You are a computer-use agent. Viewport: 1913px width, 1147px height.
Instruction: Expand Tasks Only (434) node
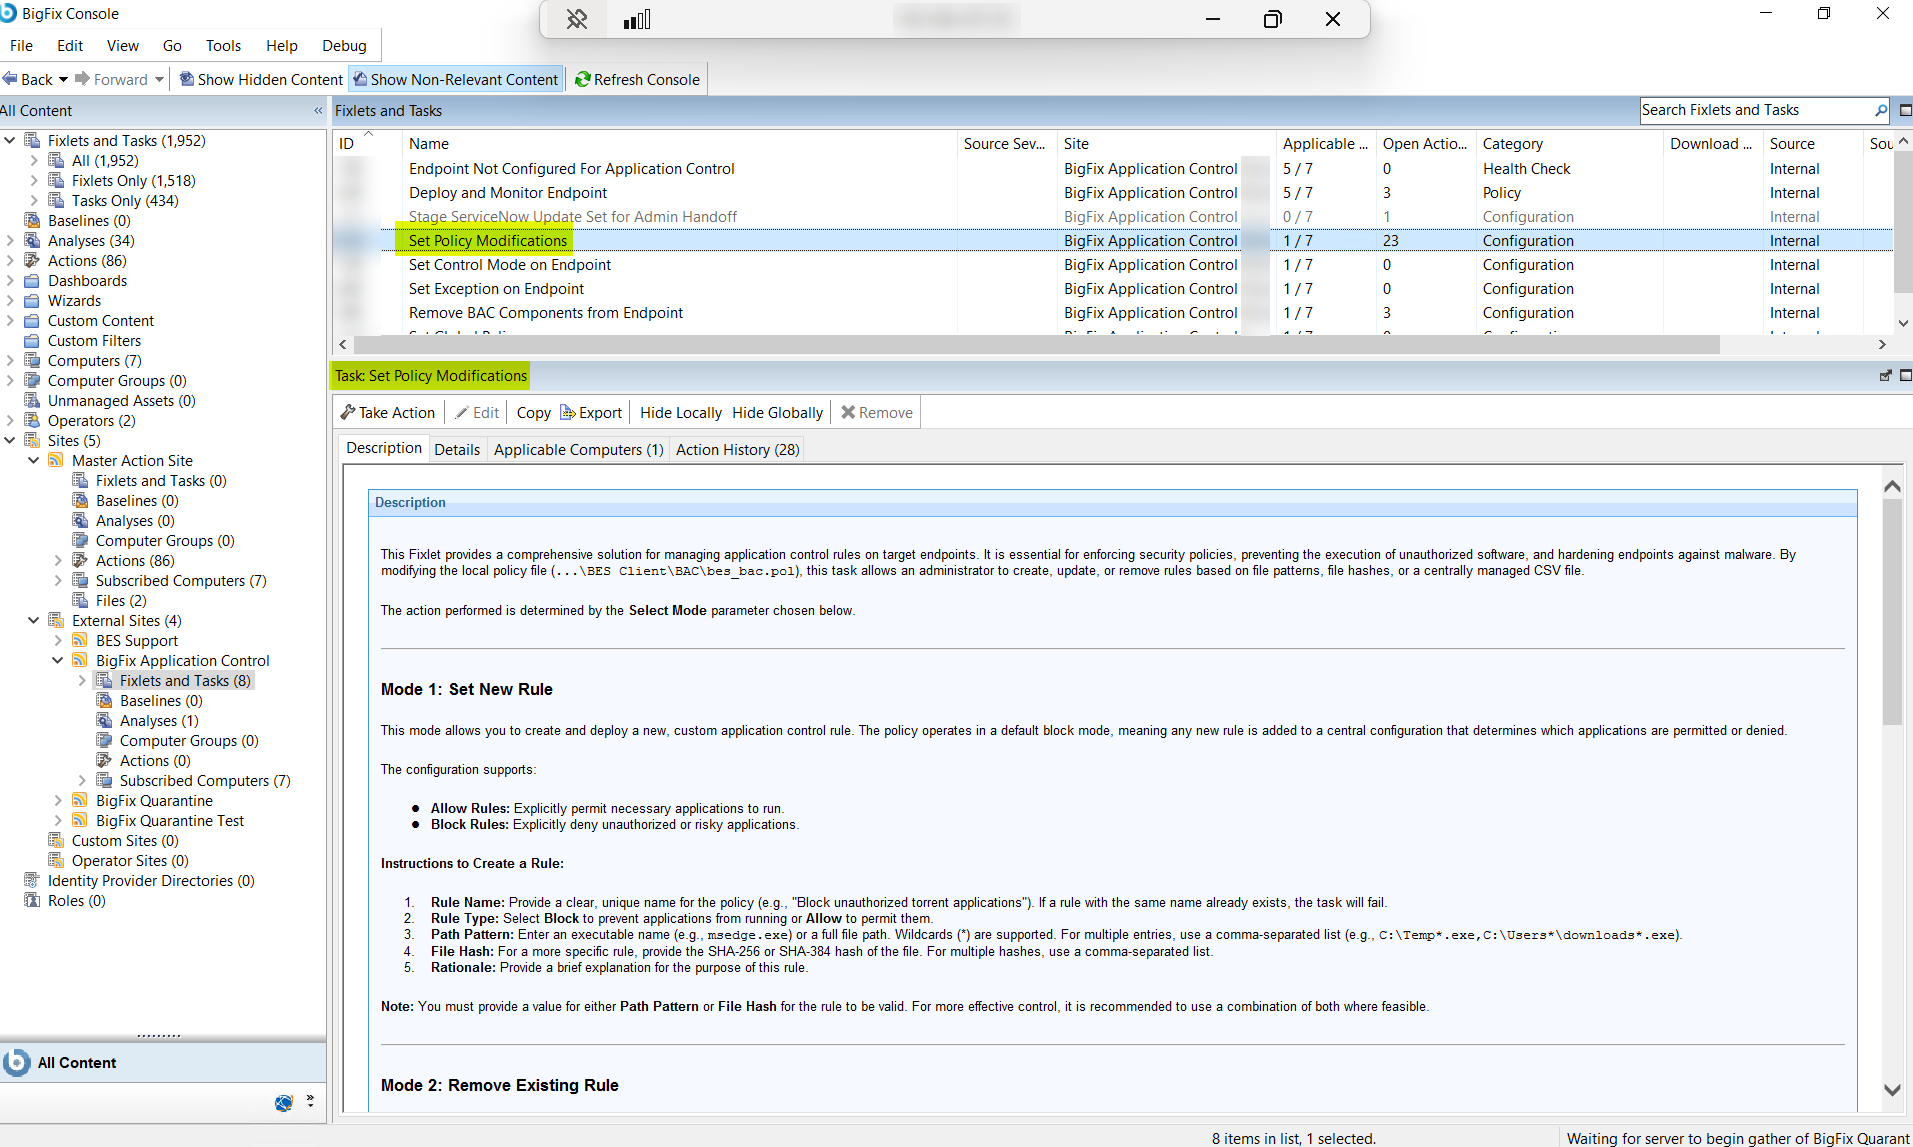click(x=34, y=201)
